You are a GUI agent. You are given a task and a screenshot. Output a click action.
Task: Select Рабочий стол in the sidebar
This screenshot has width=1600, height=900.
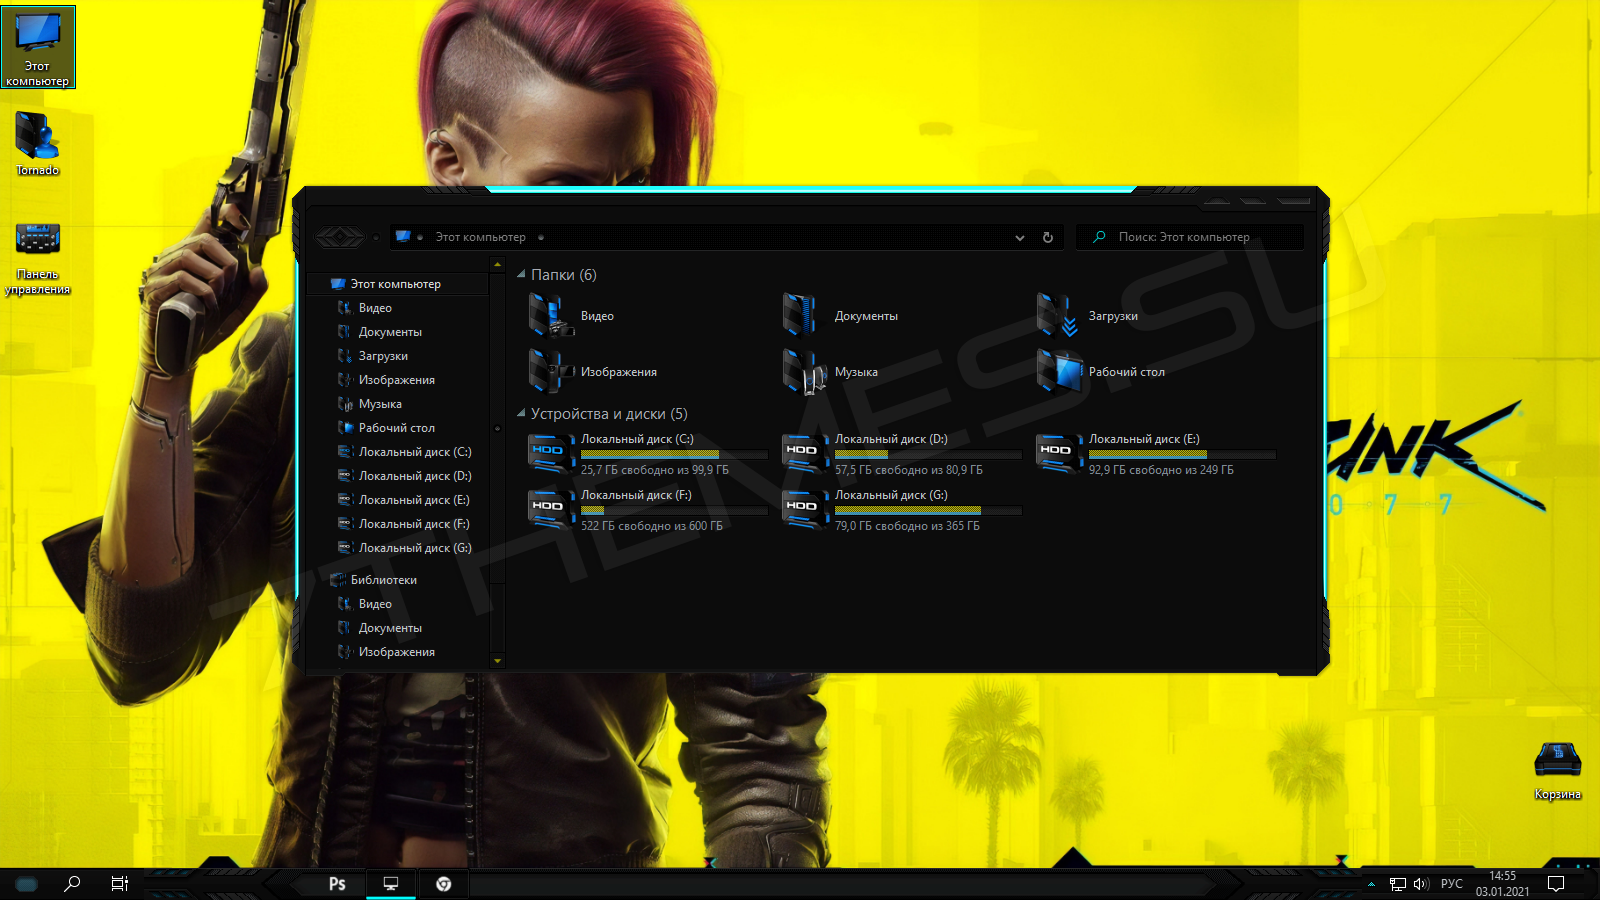tap(398, 428)
